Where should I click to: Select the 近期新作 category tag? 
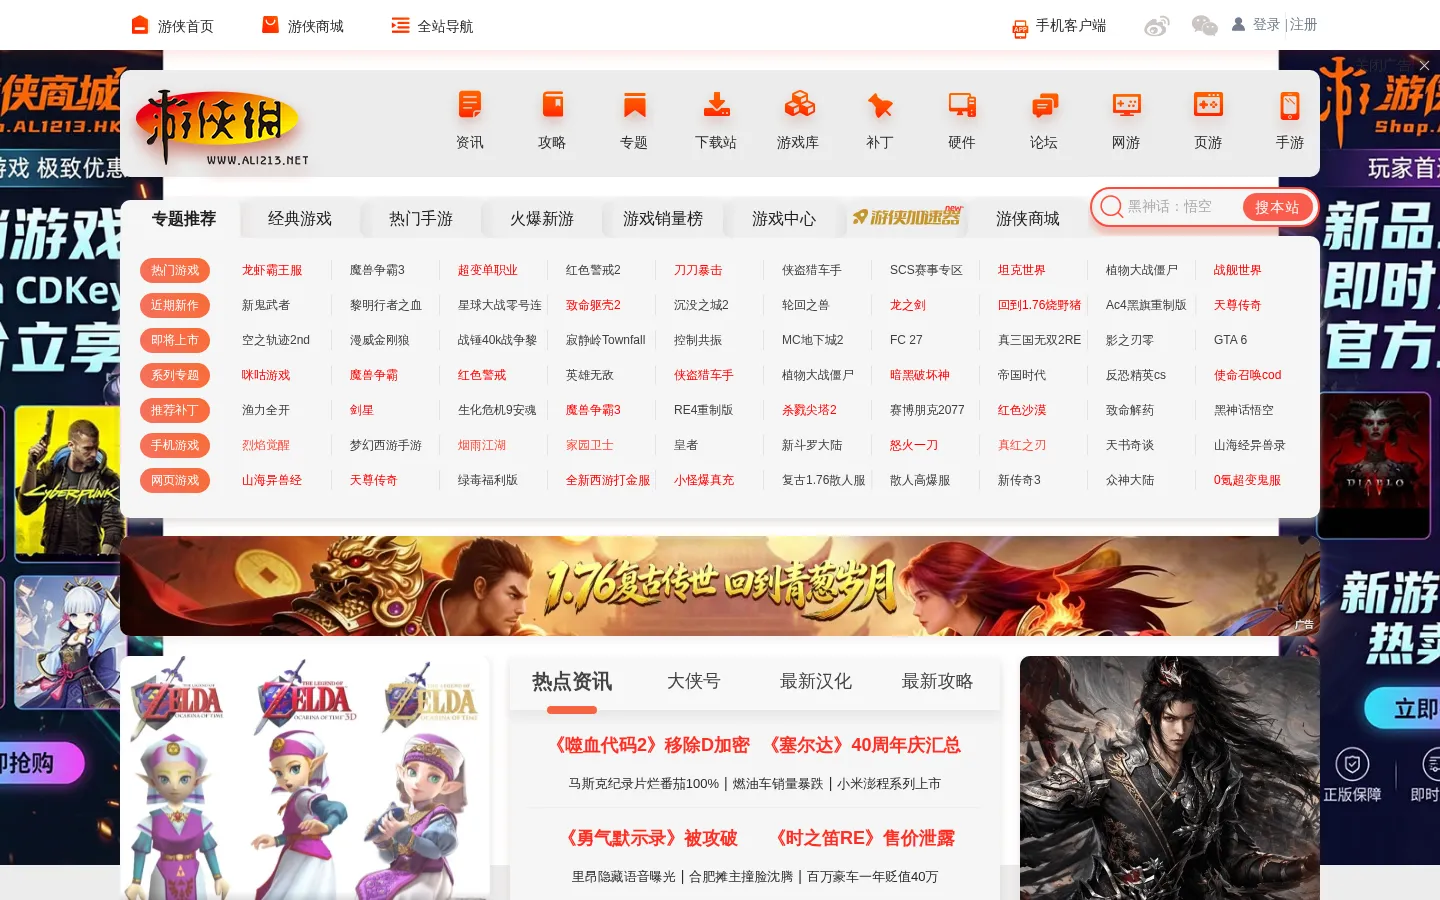(175, 305)
